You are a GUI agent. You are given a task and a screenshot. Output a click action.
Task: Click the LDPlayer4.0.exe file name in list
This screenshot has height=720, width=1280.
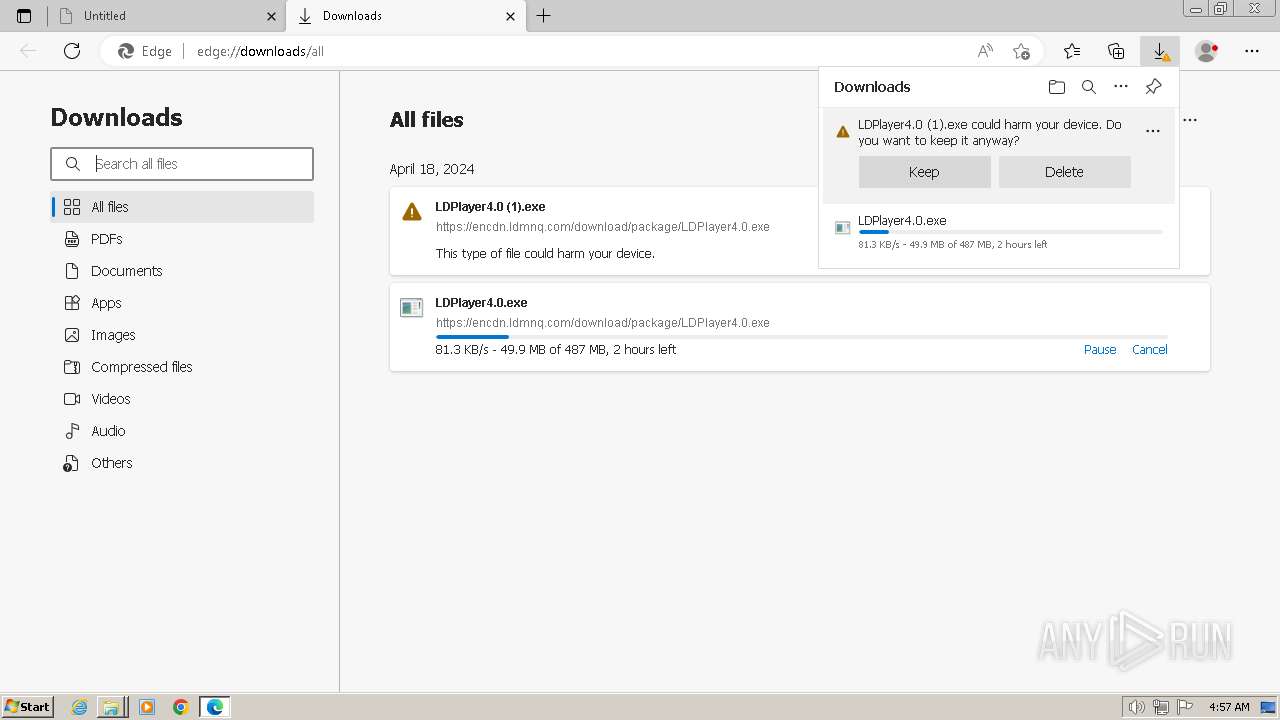[481, 303]
